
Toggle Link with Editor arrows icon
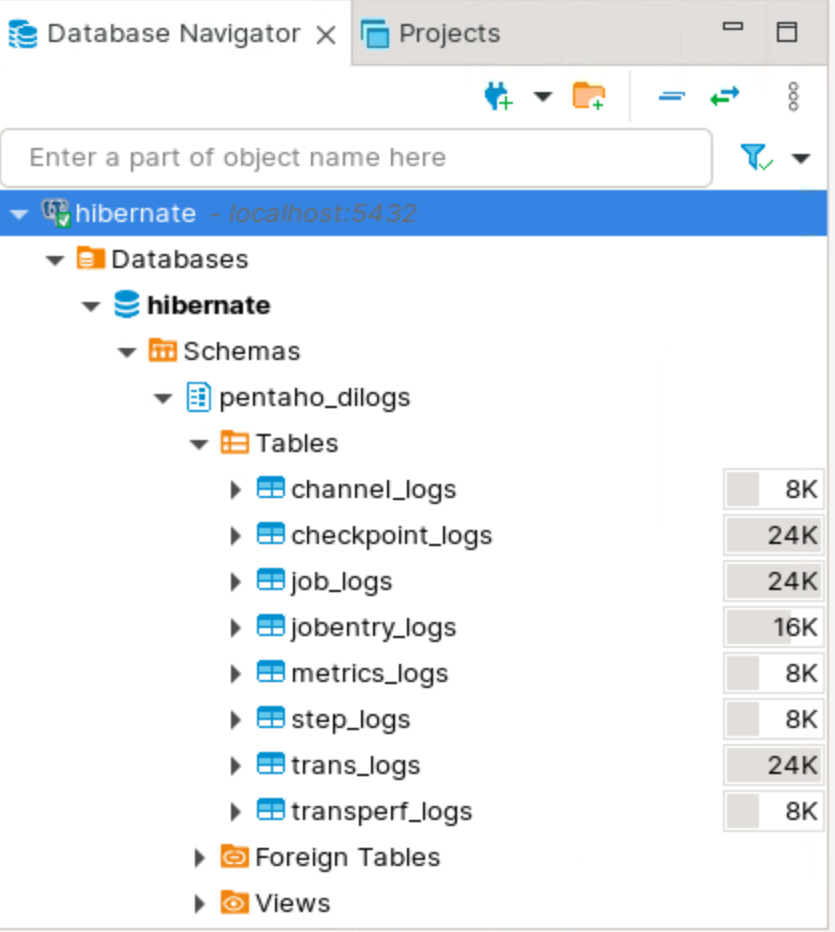(724, 96)
